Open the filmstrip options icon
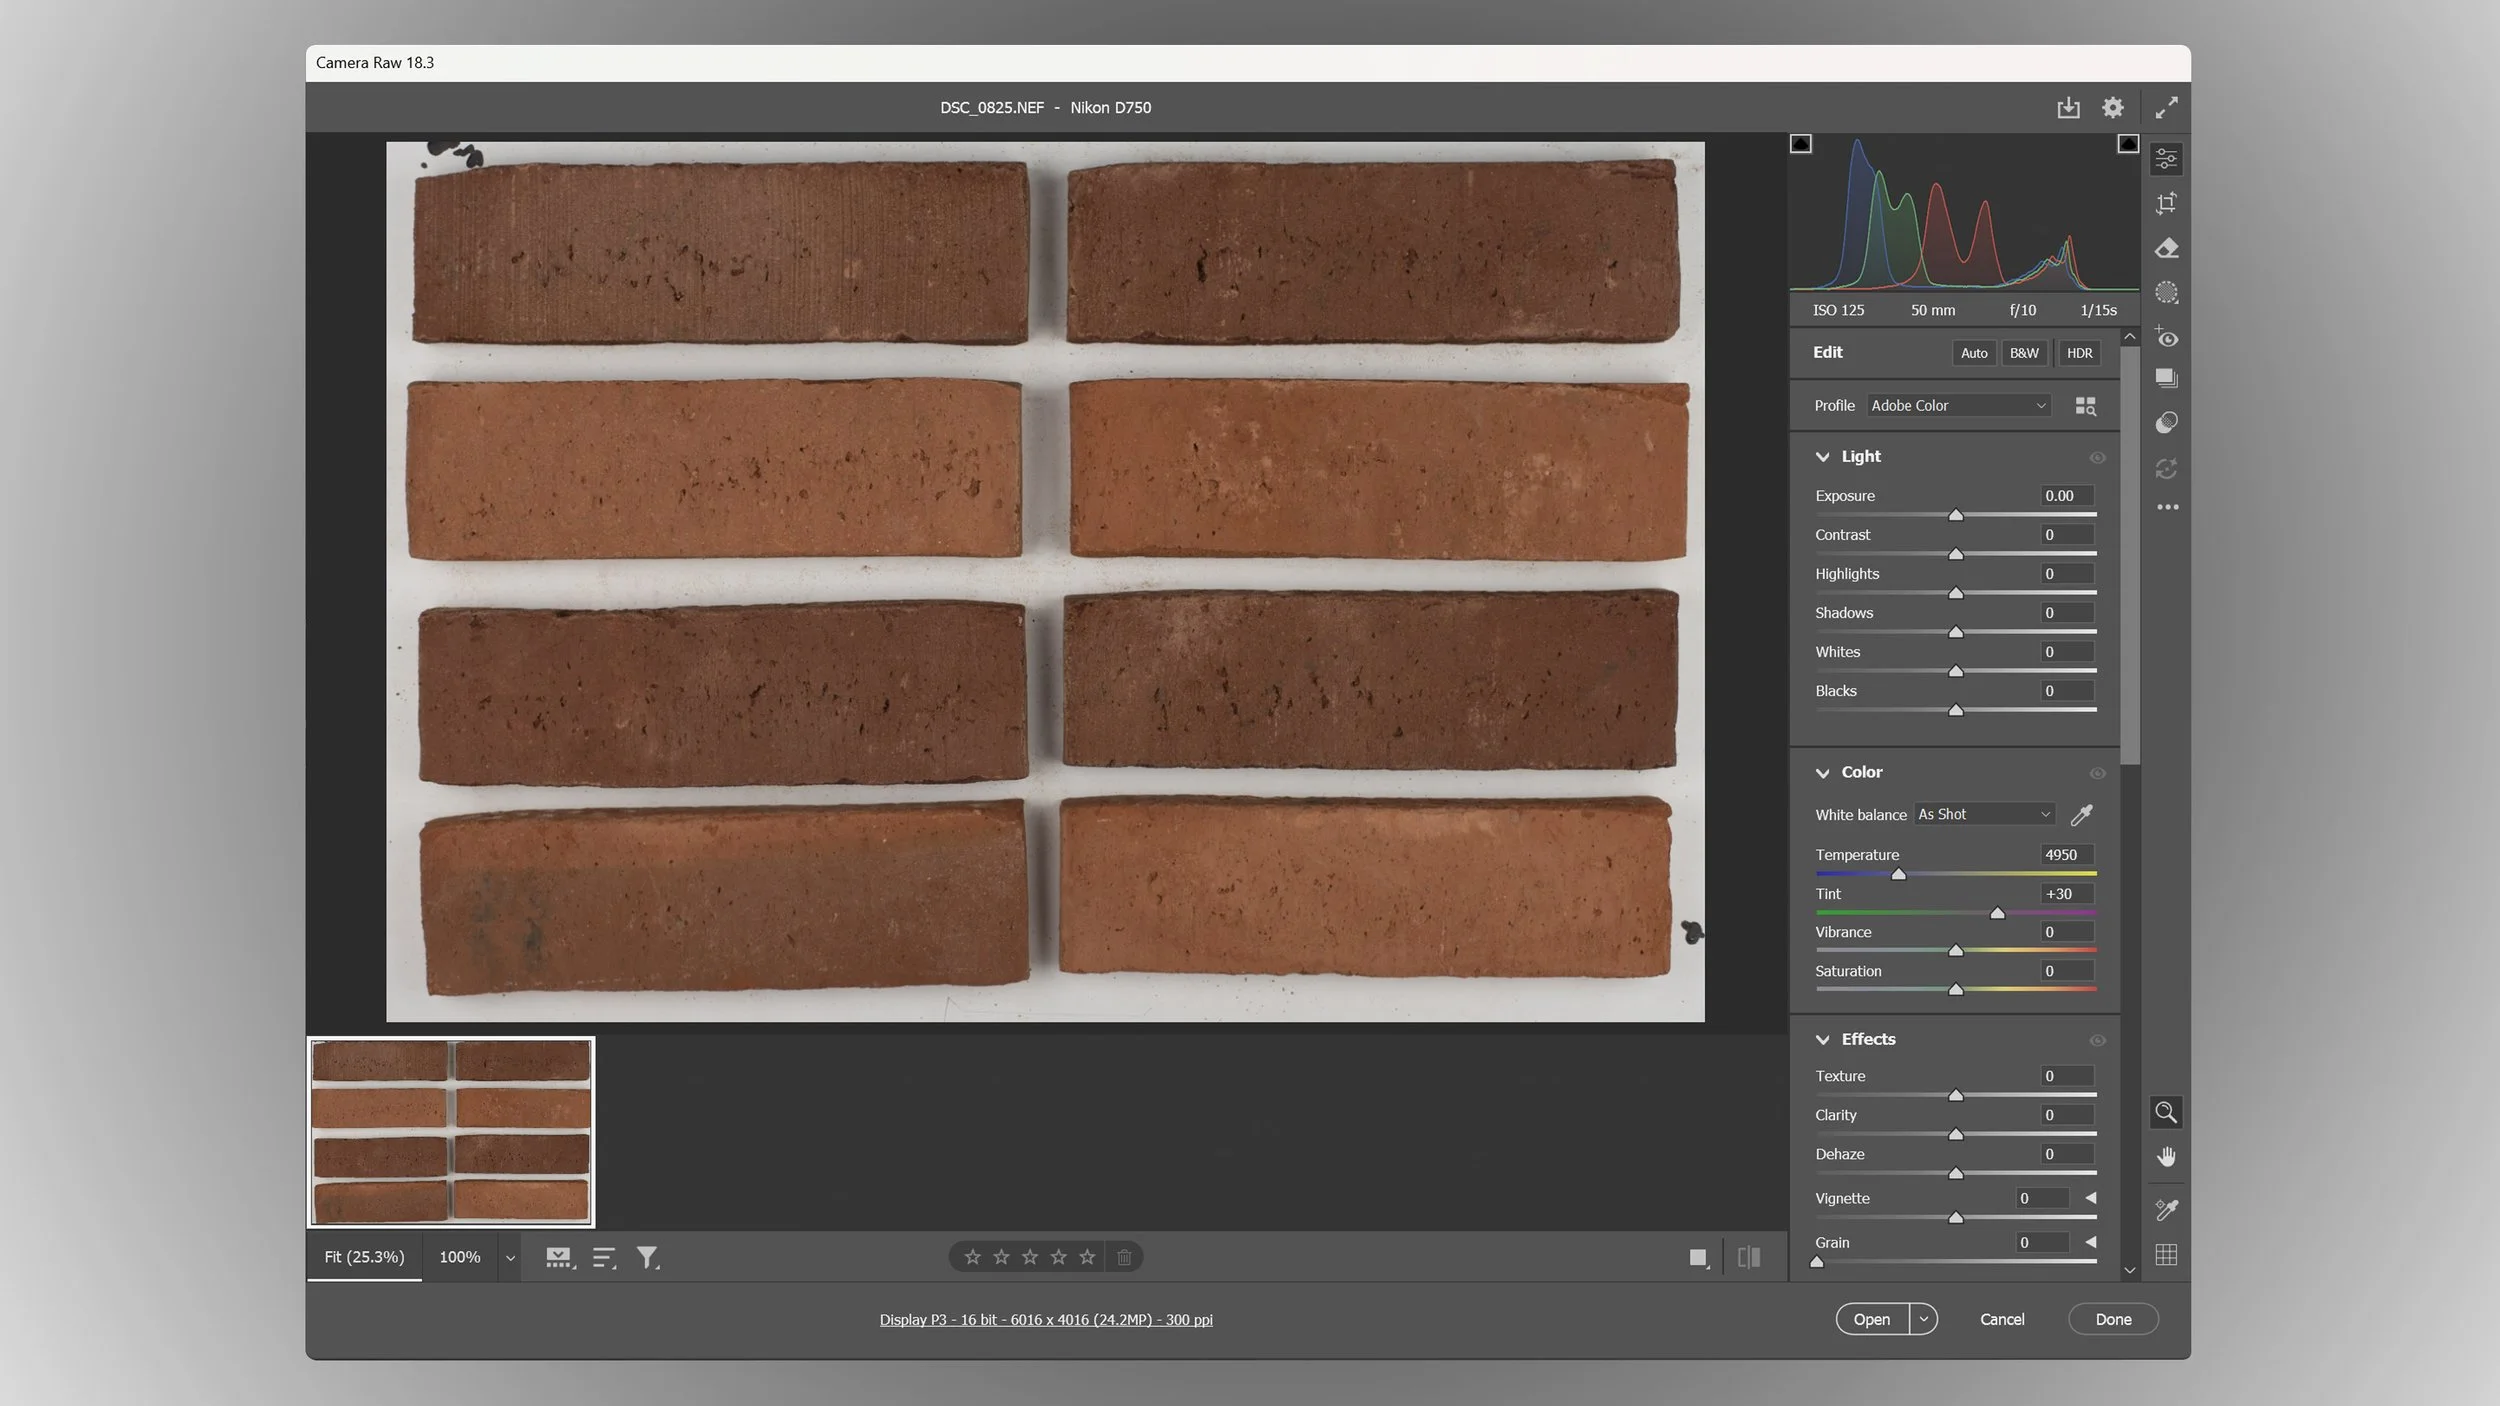 point(560,1258)
